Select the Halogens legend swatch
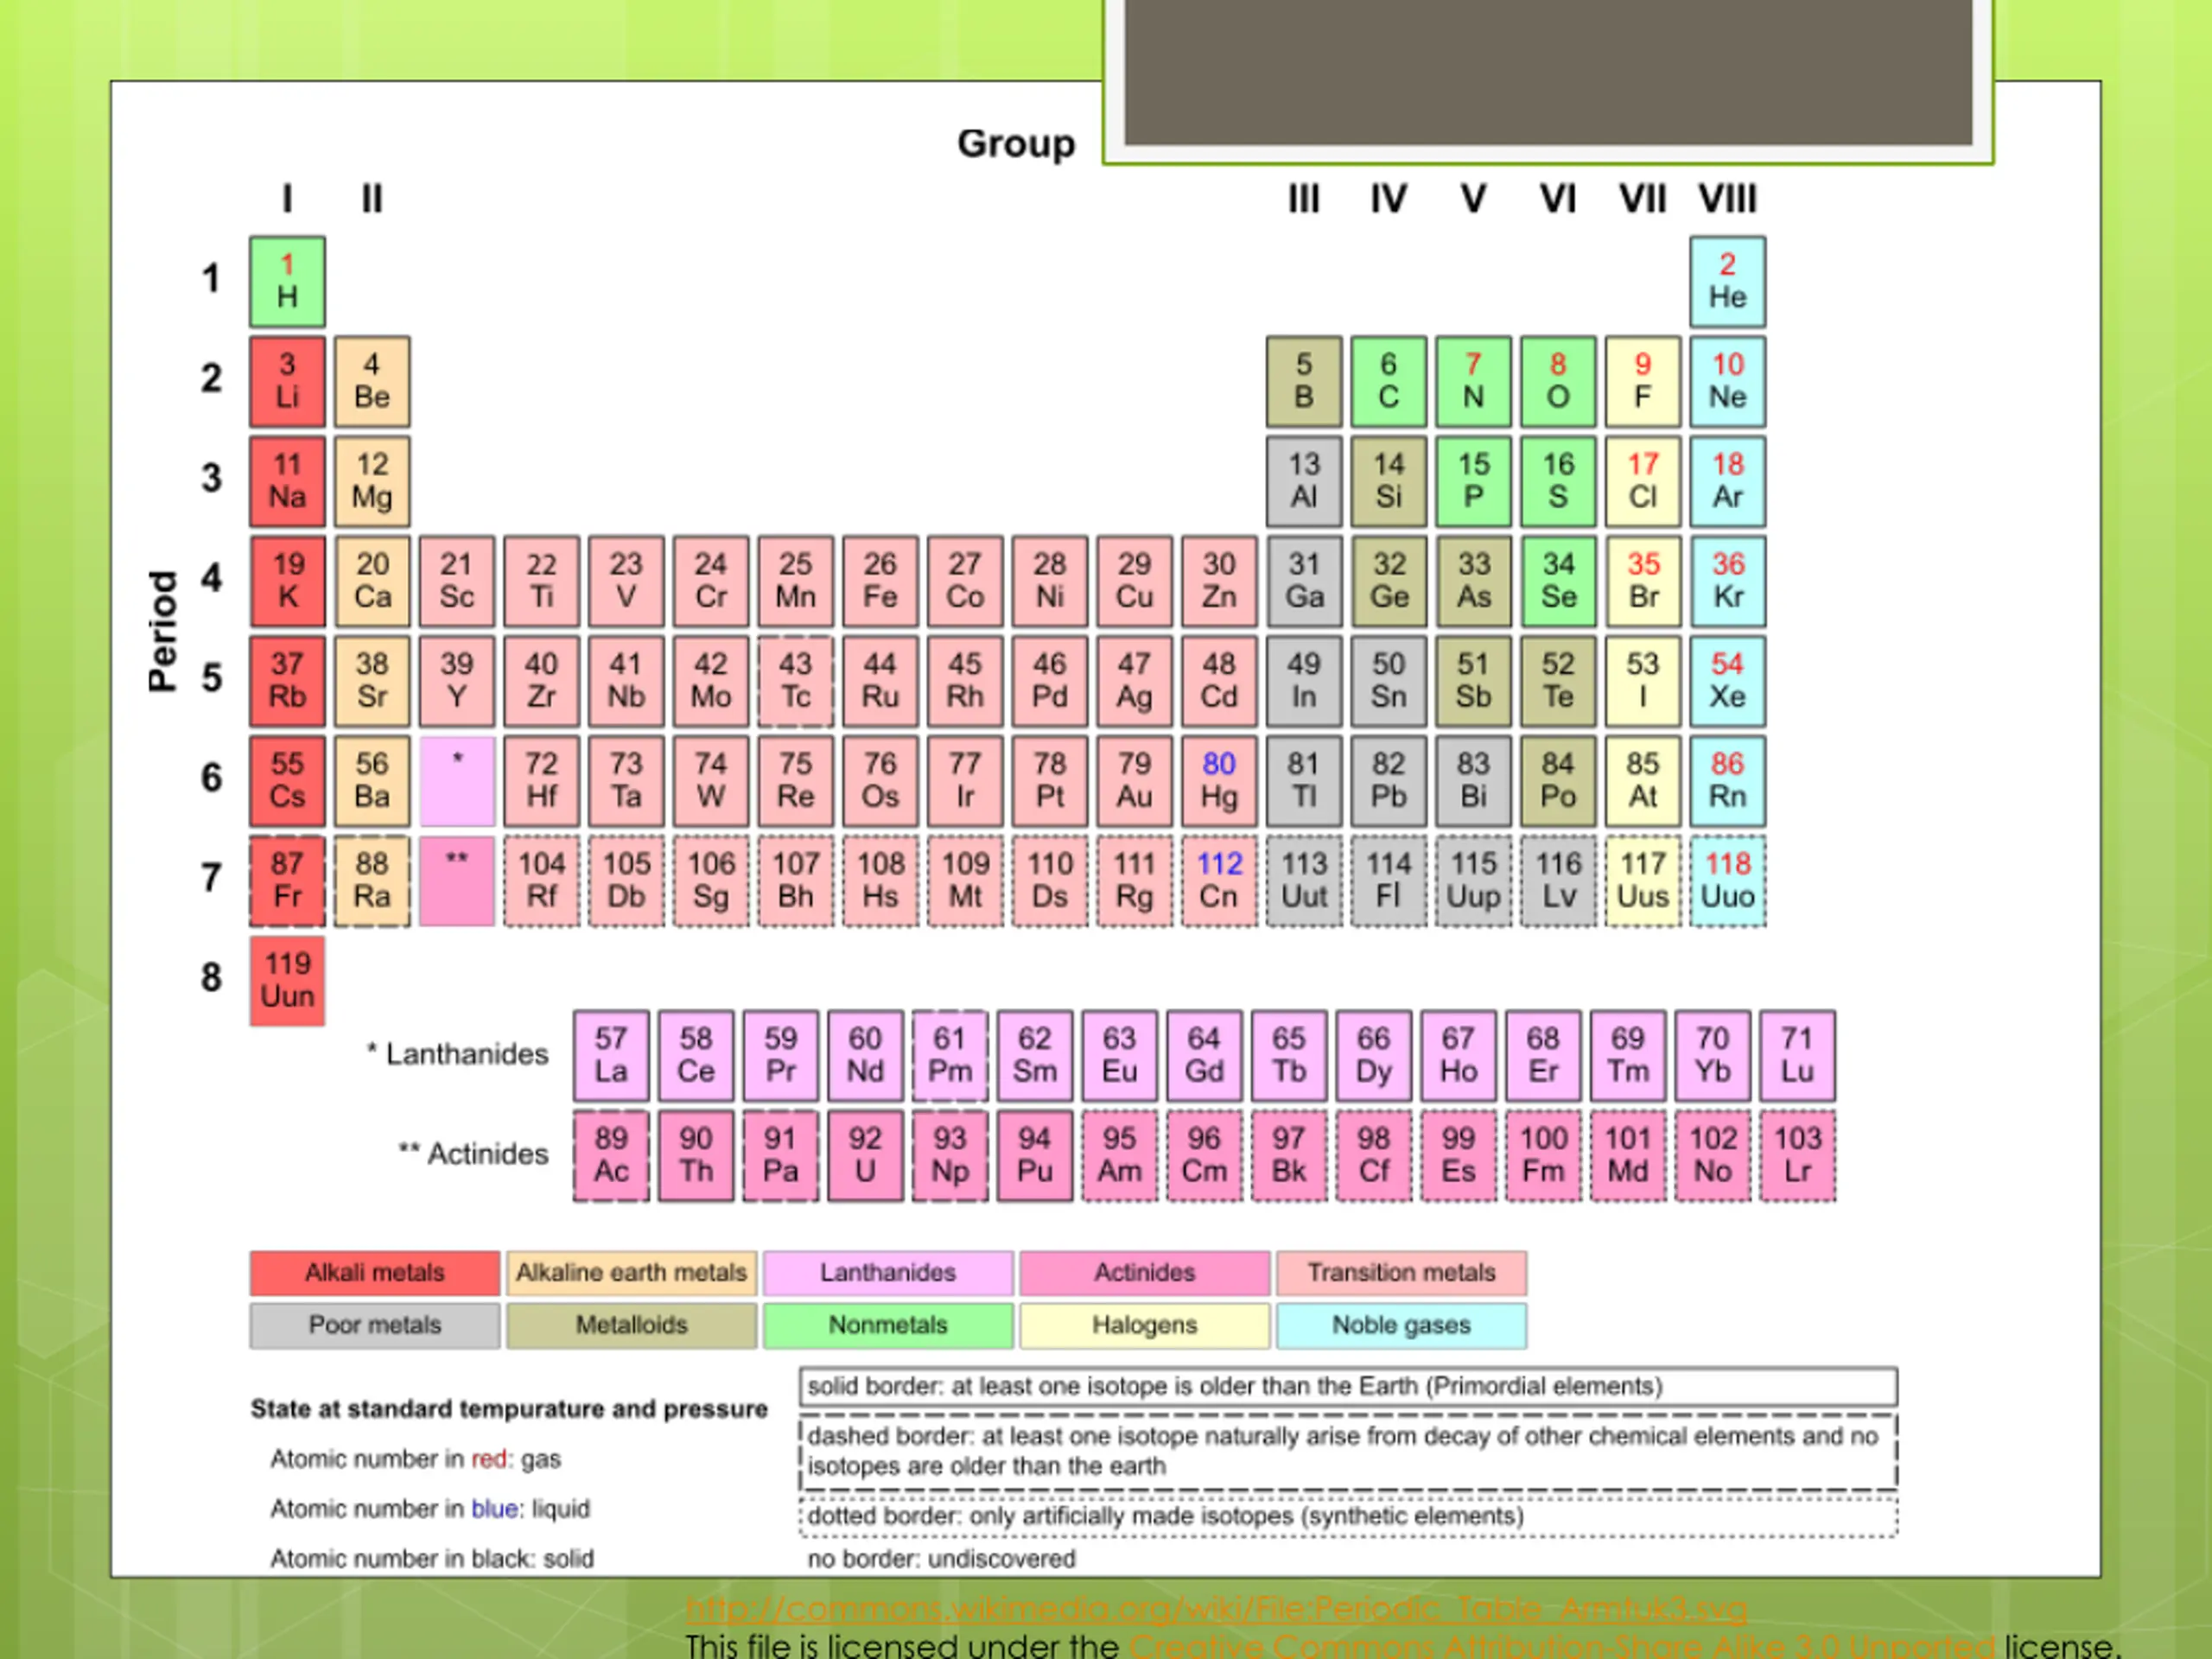 (x=1144, y=1325)
